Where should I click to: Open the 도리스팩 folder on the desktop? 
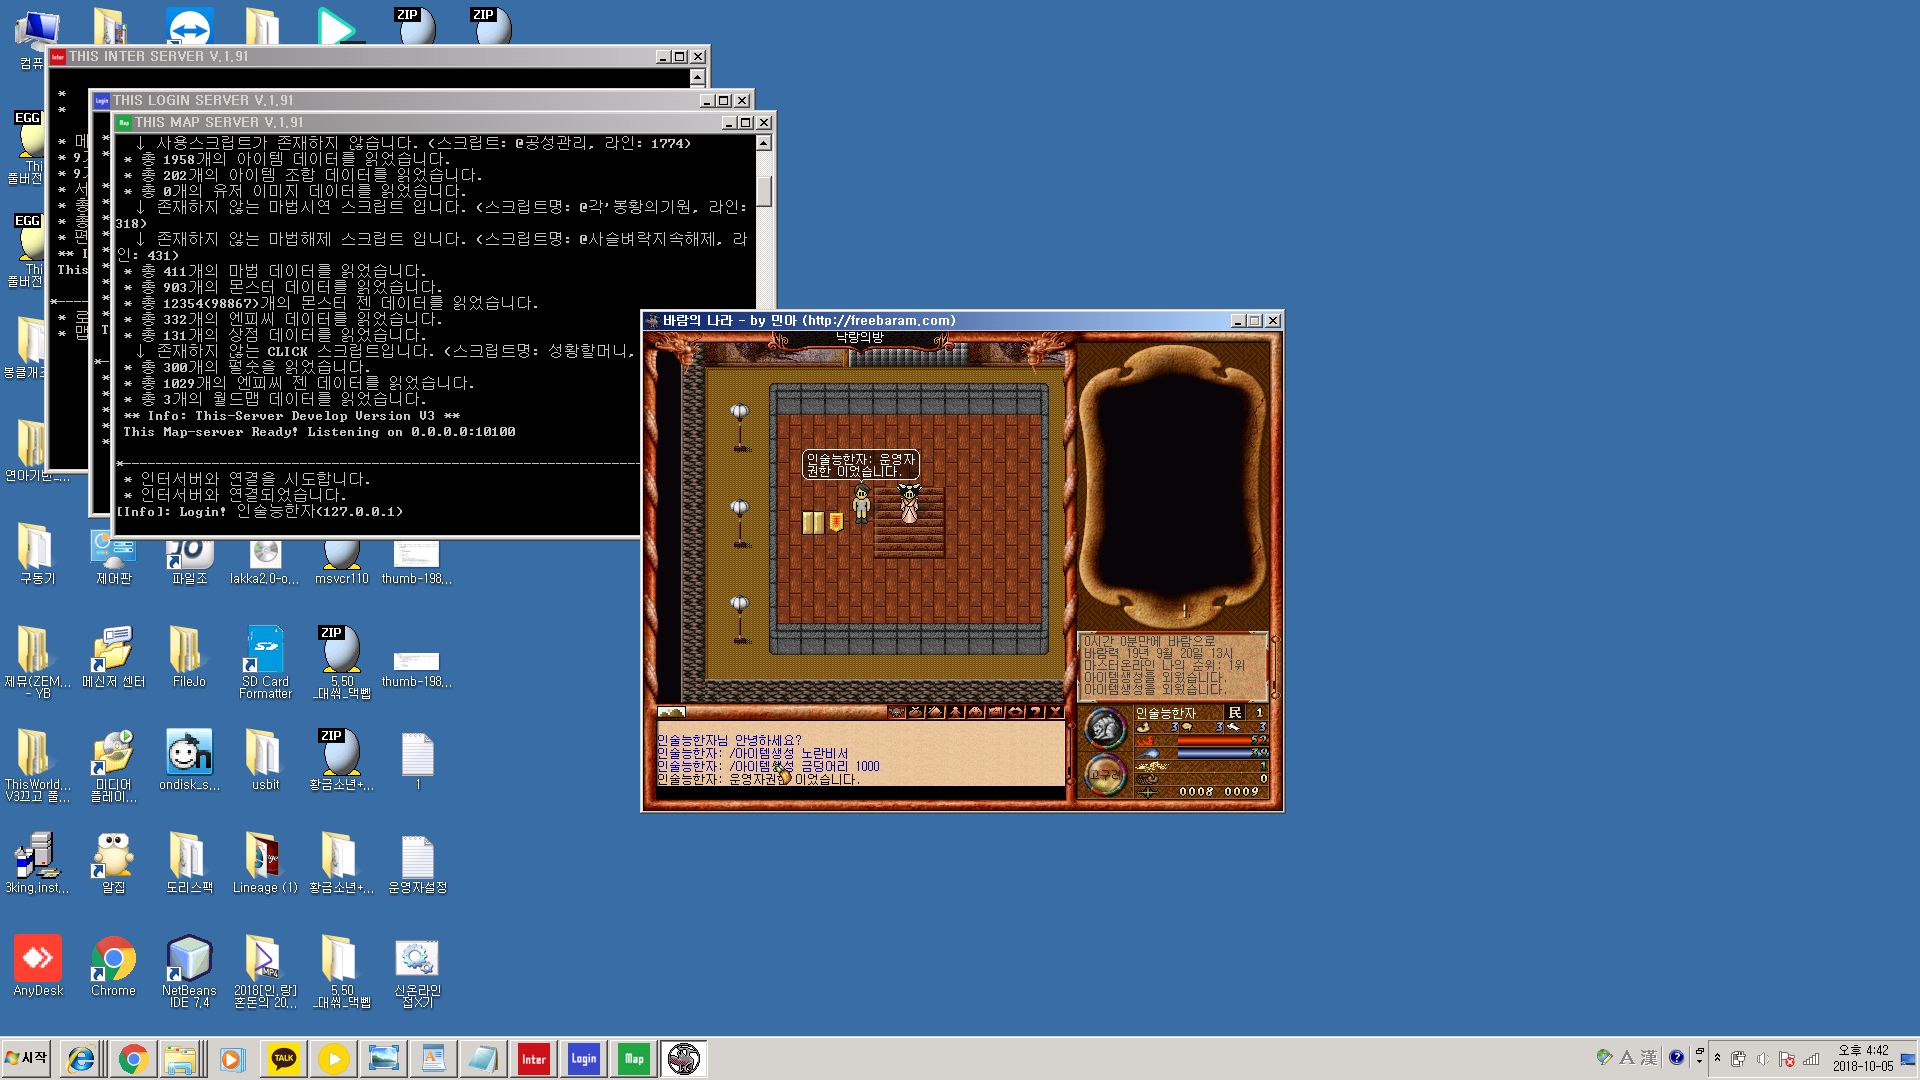189,863
